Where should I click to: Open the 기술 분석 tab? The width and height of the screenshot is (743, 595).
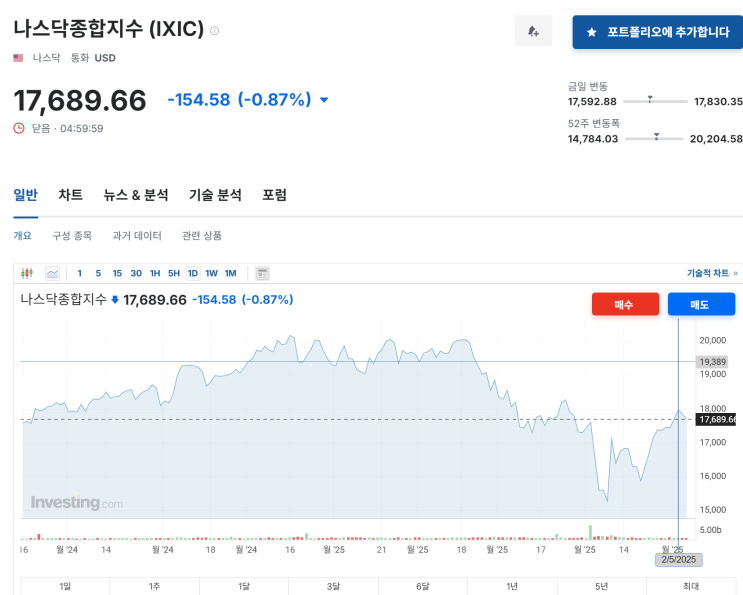click(x=215, y=195)
